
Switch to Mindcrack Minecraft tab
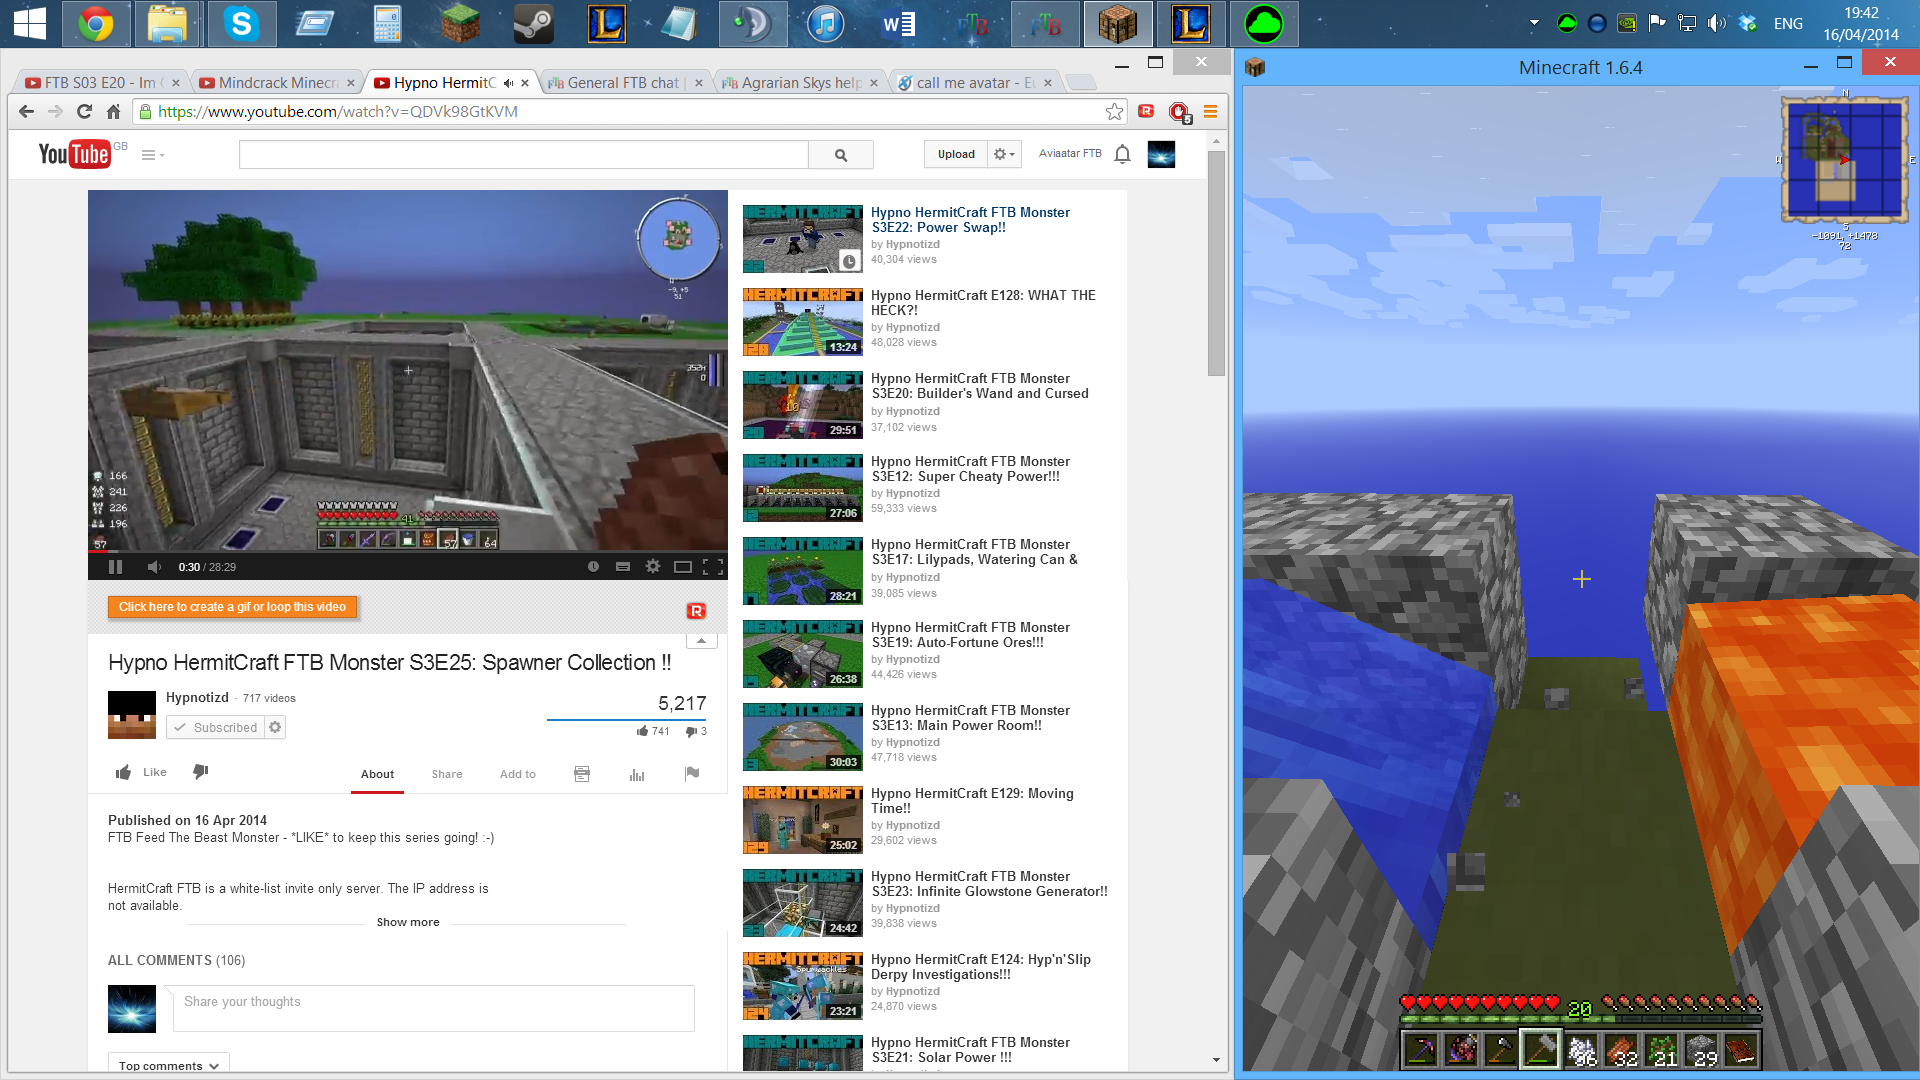point(278,83)
